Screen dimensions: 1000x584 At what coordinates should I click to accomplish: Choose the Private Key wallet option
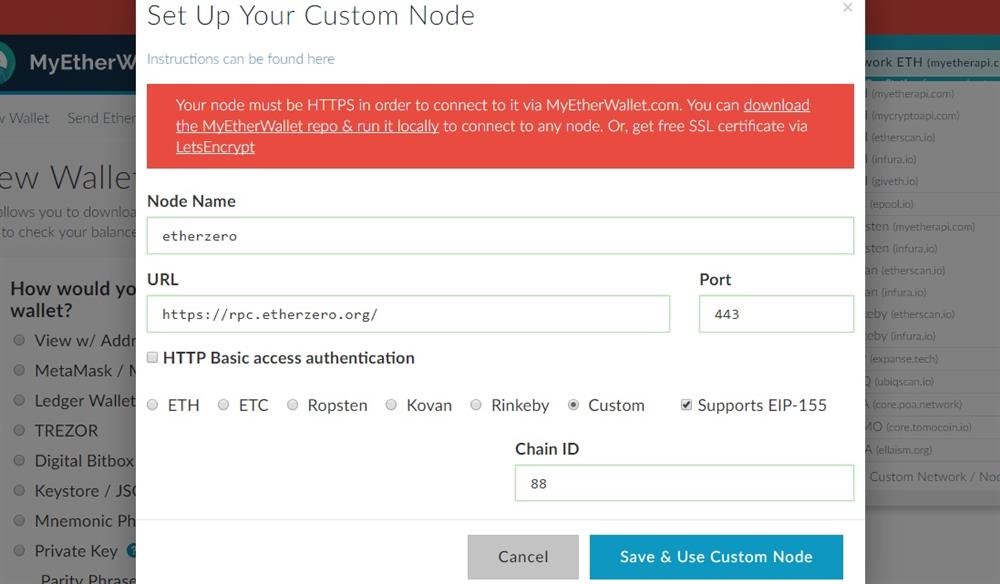pyautogui.click(x=19, y=550)
